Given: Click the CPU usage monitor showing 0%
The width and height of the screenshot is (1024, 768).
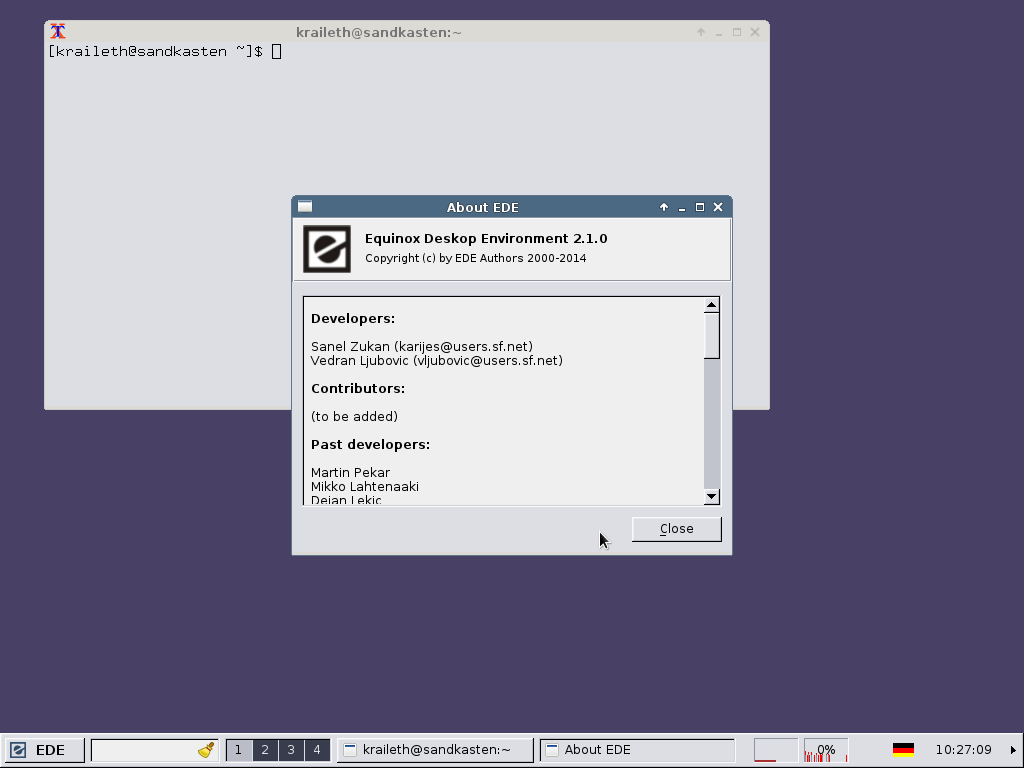Looking at the screenshot, I should 826,750.
